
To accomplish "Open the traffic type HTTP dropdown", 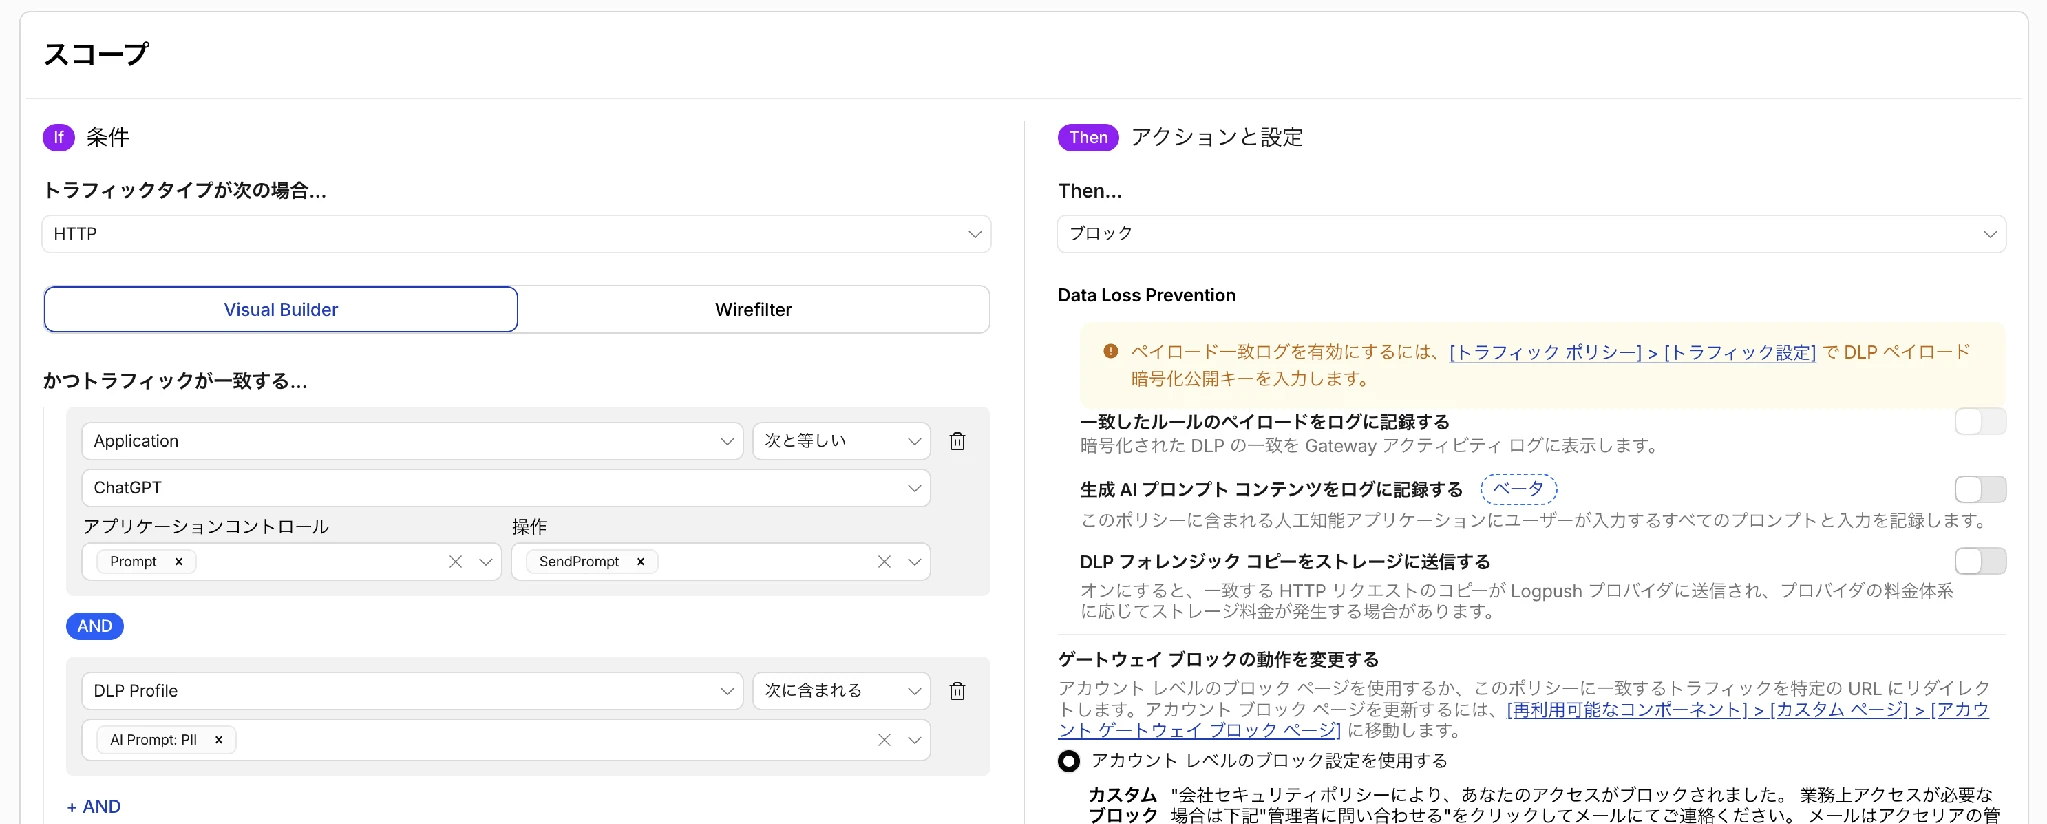I will [x=516, y=234].
